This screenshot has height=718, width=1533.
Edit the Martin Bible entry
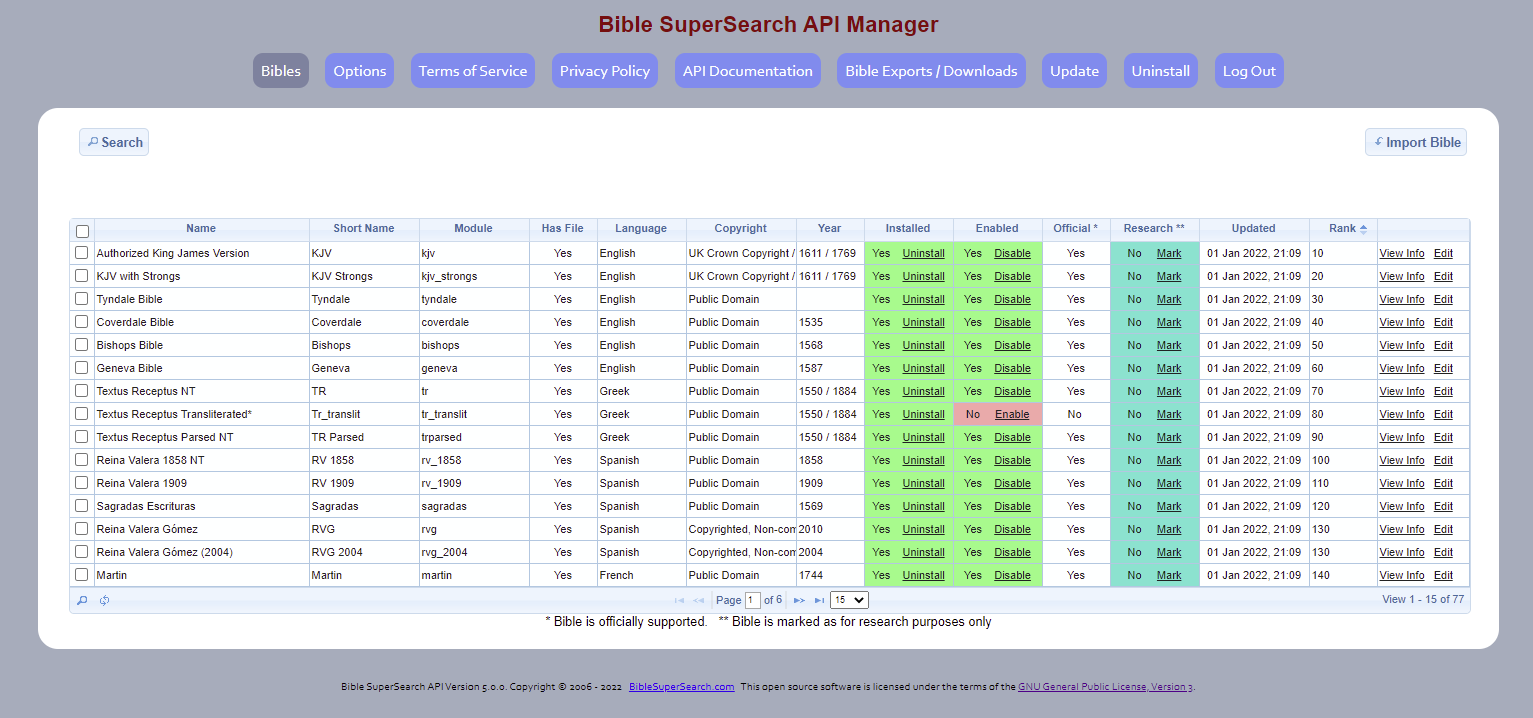(x=1443, y=575)
